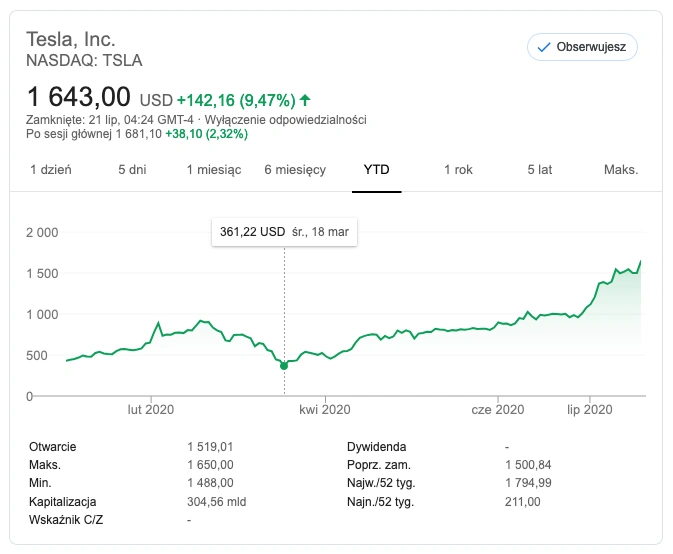
Task: Show the 6 miesięcy chart range
Action: [x=295, y=170]
